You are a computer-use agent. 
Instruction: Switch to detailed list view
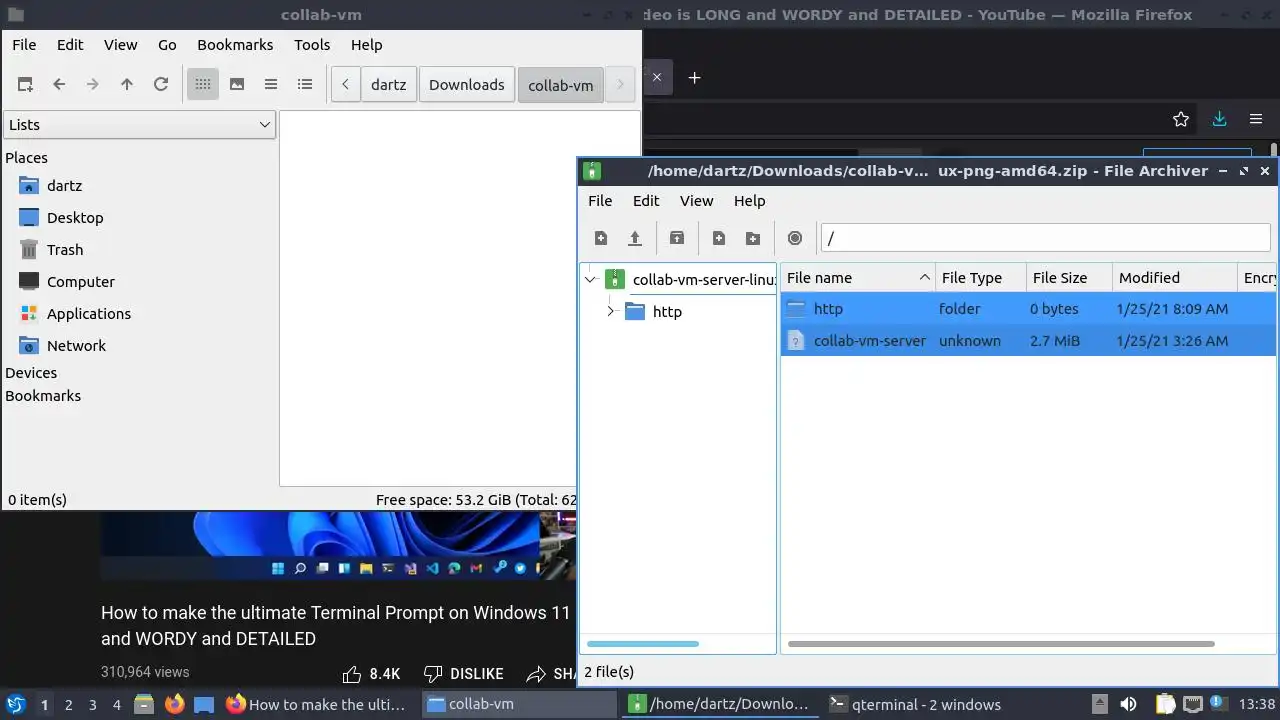tap(305, 84)
